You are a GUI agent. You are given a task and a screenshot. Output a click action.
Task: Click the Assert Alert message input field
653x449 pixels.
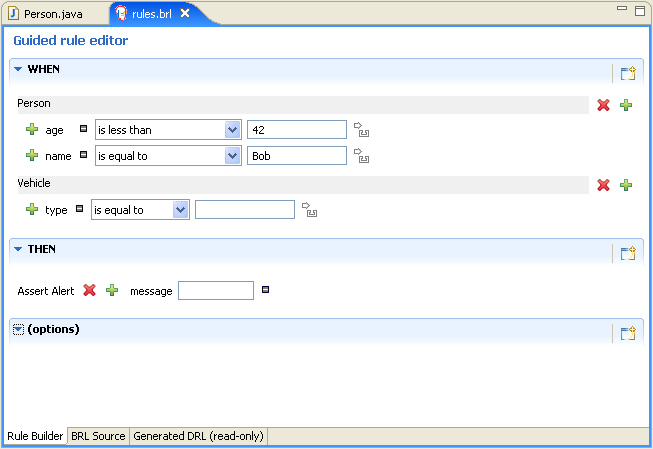tap(216, 290)
